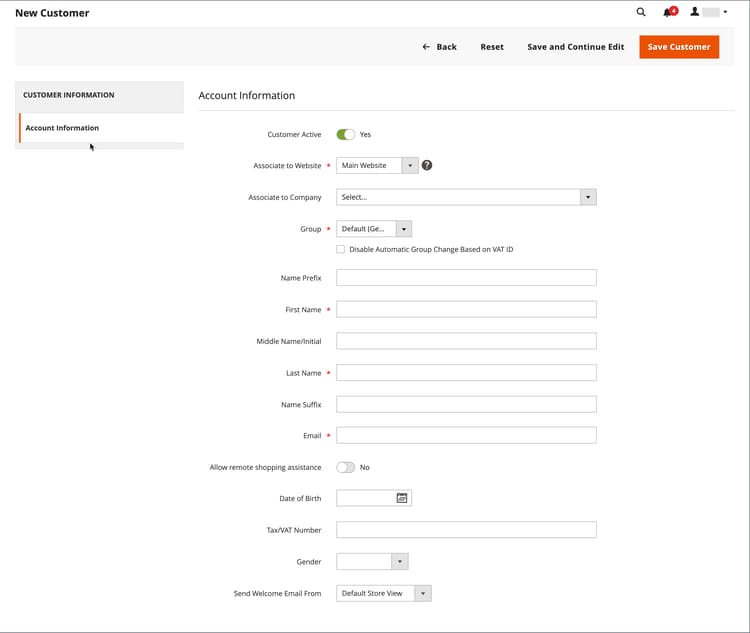Open the notifications bell icon
The image size is (750, 633).
click(x=670, y=12)
